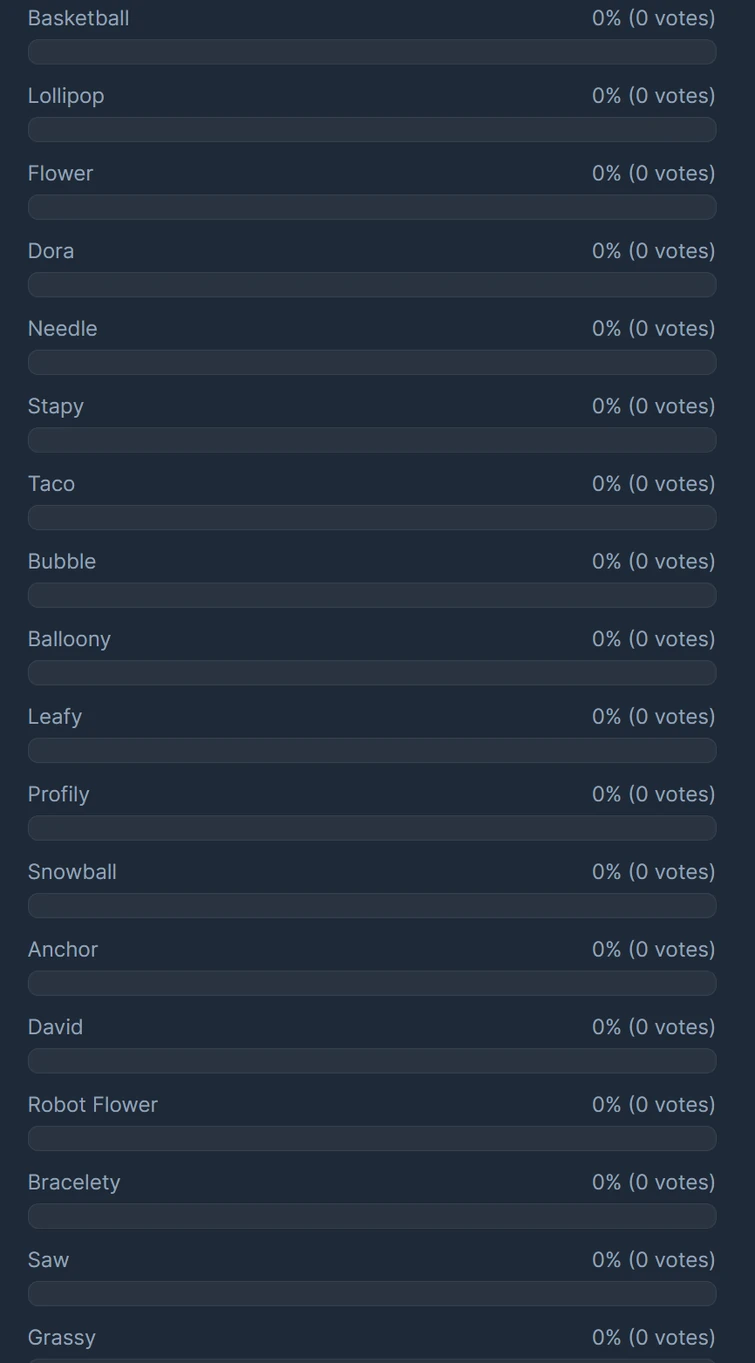This screenshot has width=755, height=1363.
Task: Click the Flower option label
Action: (x=60, y=173)
